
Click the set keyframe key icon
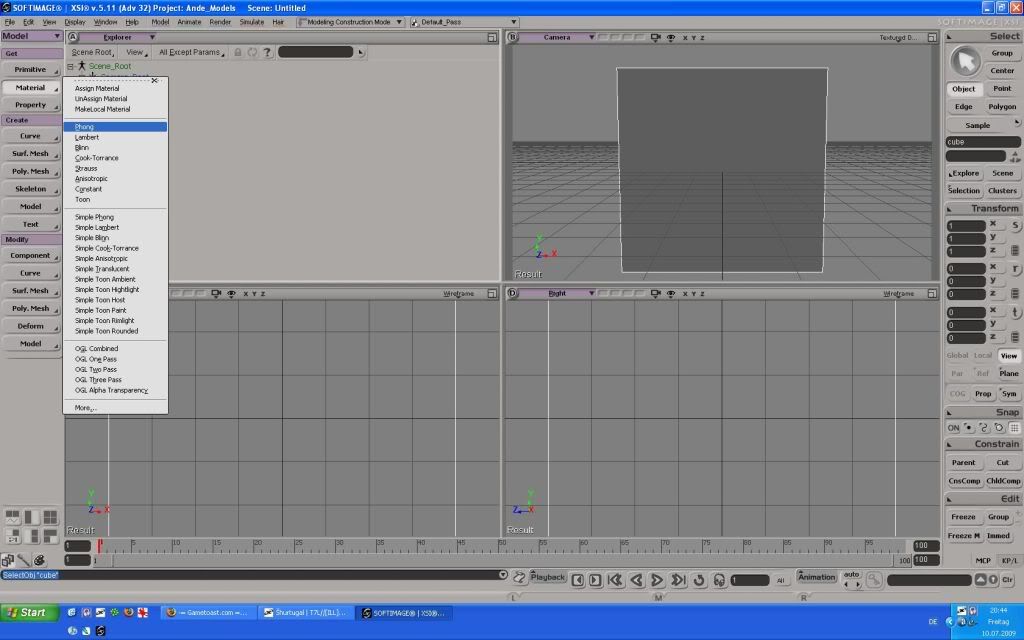[x=874, y=579]
